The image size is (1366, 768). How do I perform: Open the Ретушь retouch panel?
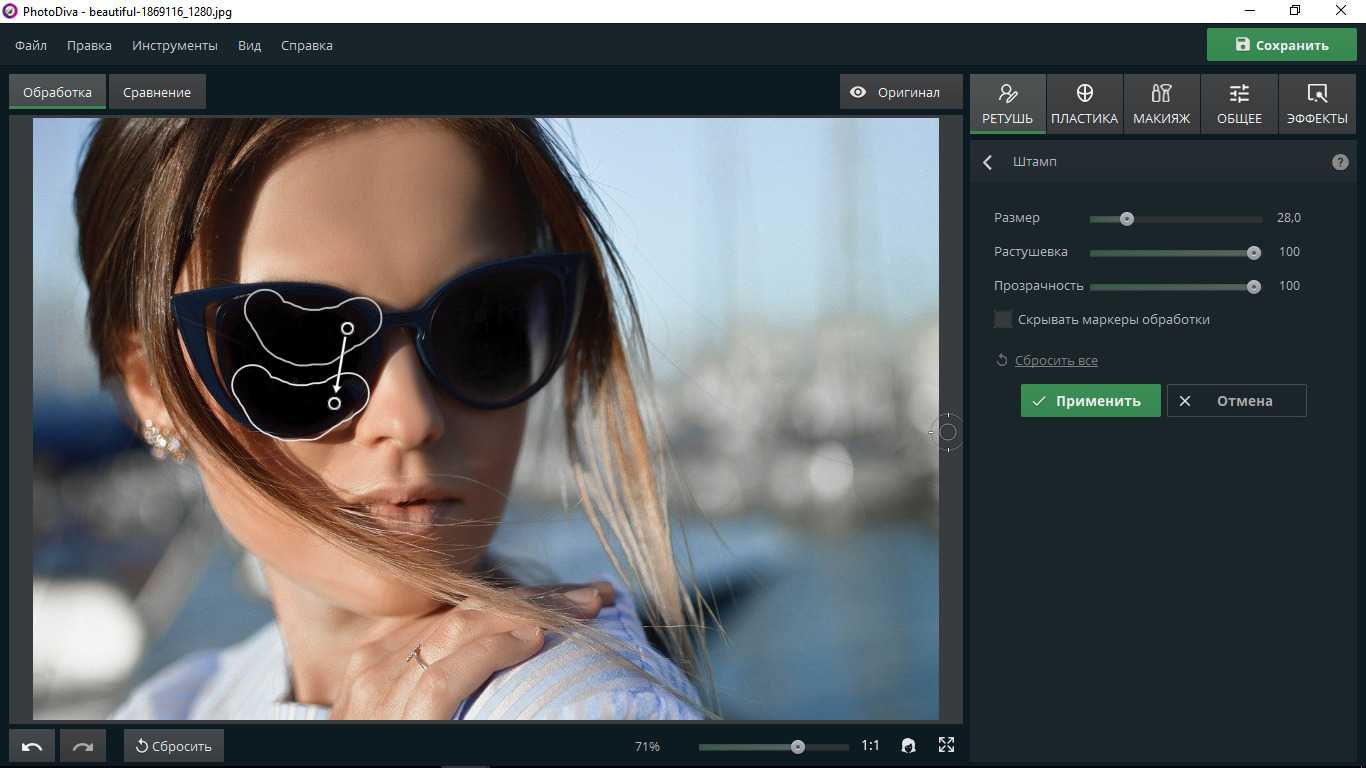click(x=1007, y=104)
